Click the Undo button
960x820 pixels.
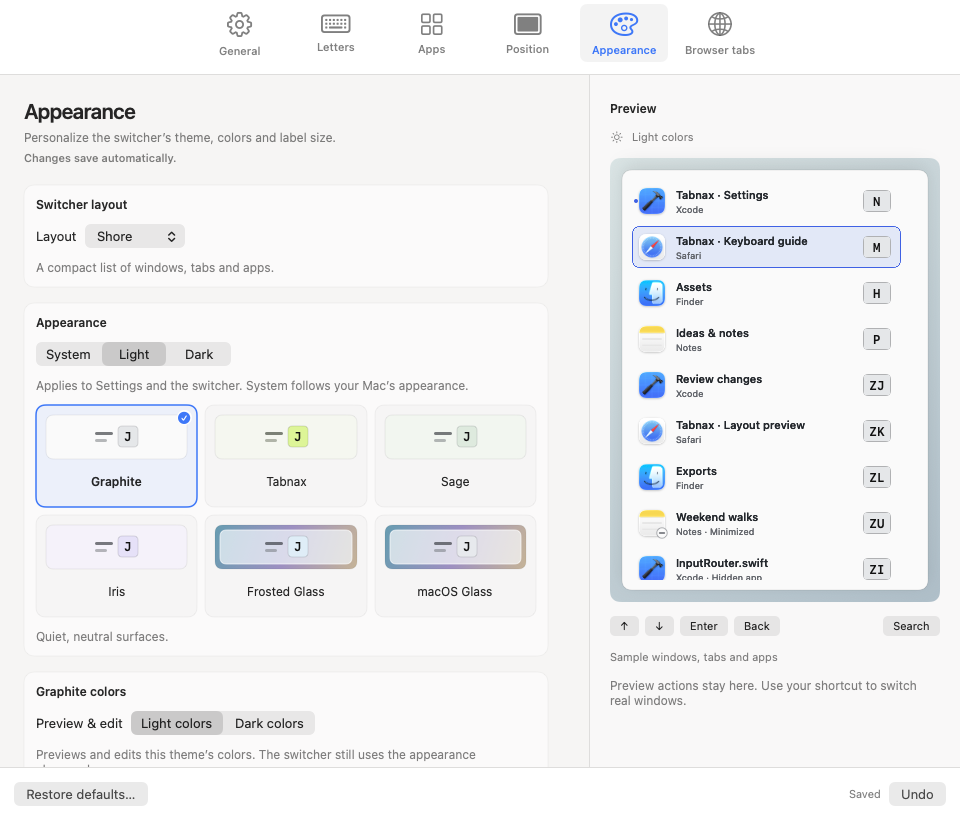tap(917, 794)
